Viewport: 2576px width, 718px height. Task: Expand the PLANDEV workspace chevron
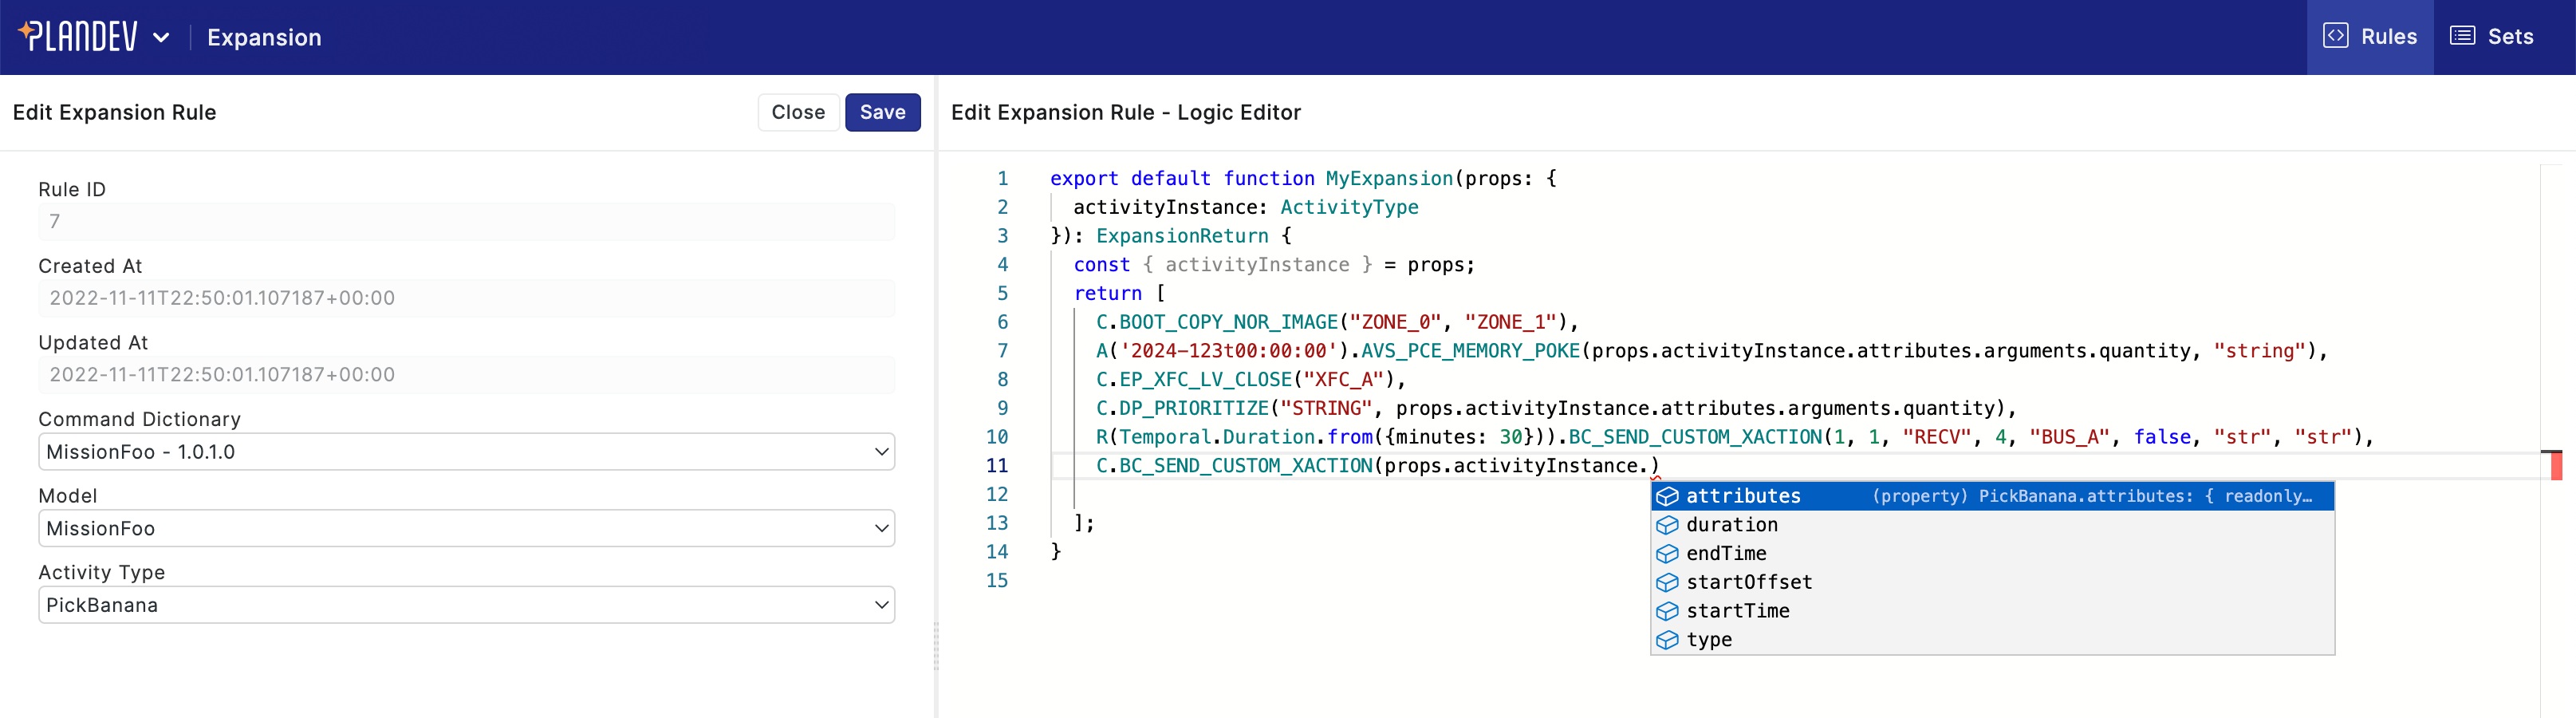click(162, 35)
